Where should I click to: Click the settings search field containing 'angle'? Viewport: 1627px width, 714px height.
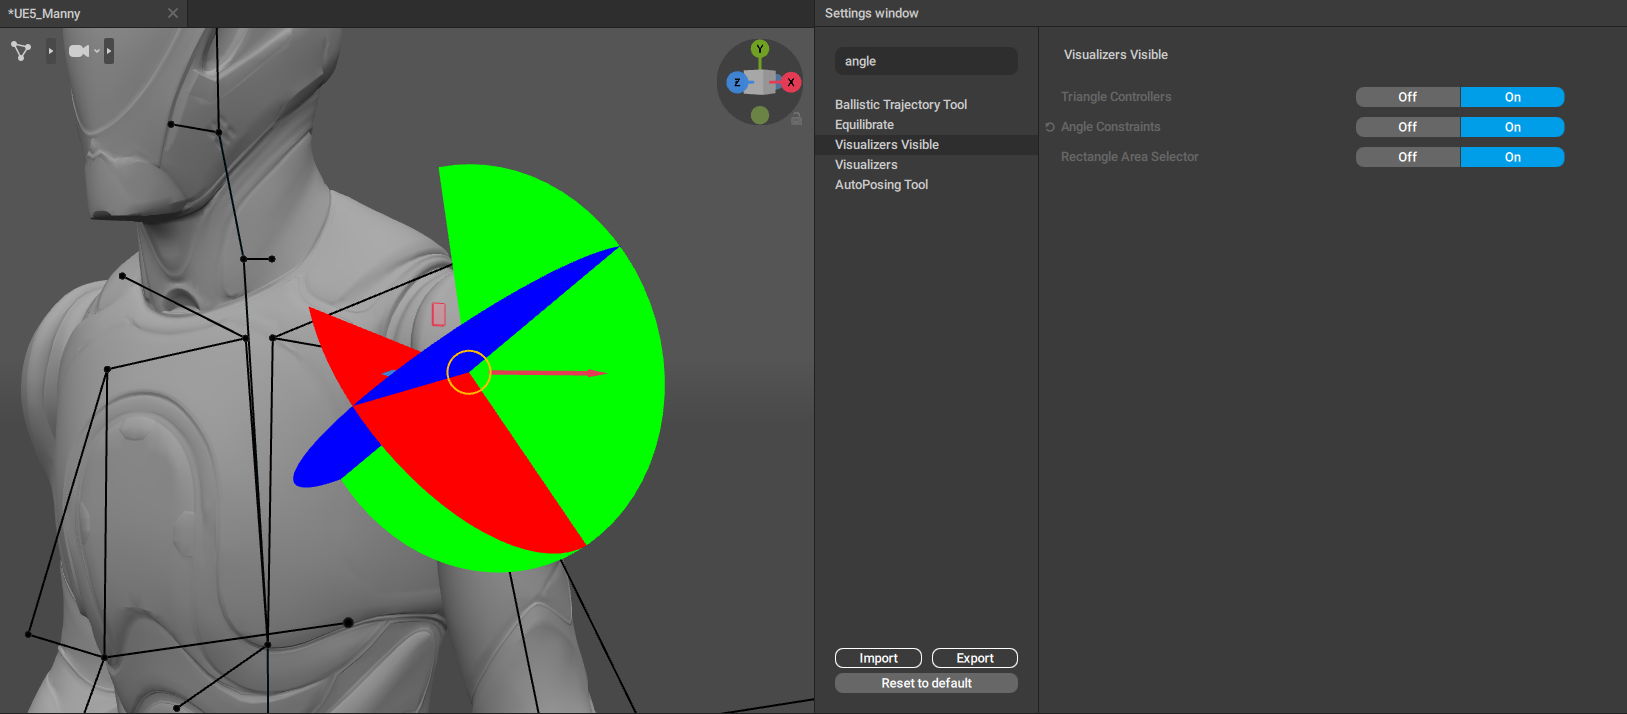click(x=926, y=61)
